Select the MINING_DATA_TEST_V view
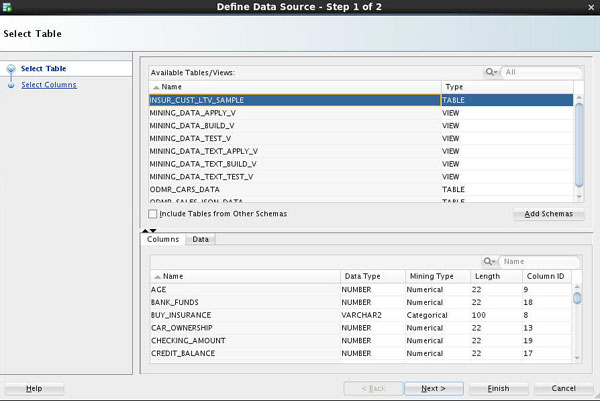The width and height of the screenshot is (600, 401). [361, 139]
